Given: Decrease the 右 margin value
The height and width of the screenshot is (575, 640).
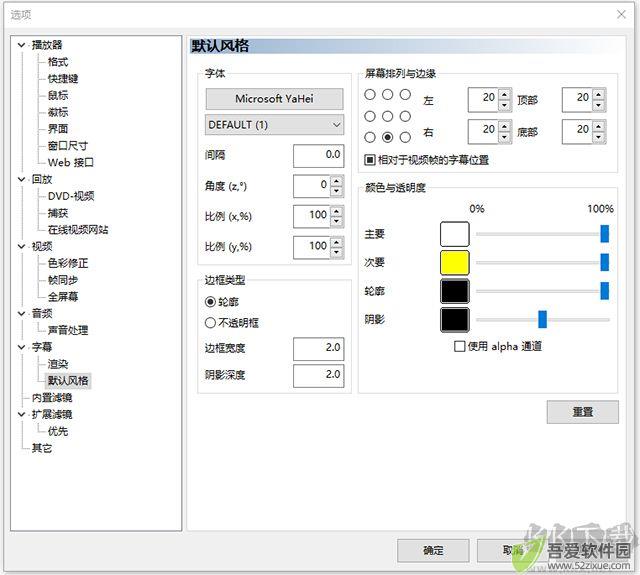Looking at the screenshot, I should [x=505, y=138].
